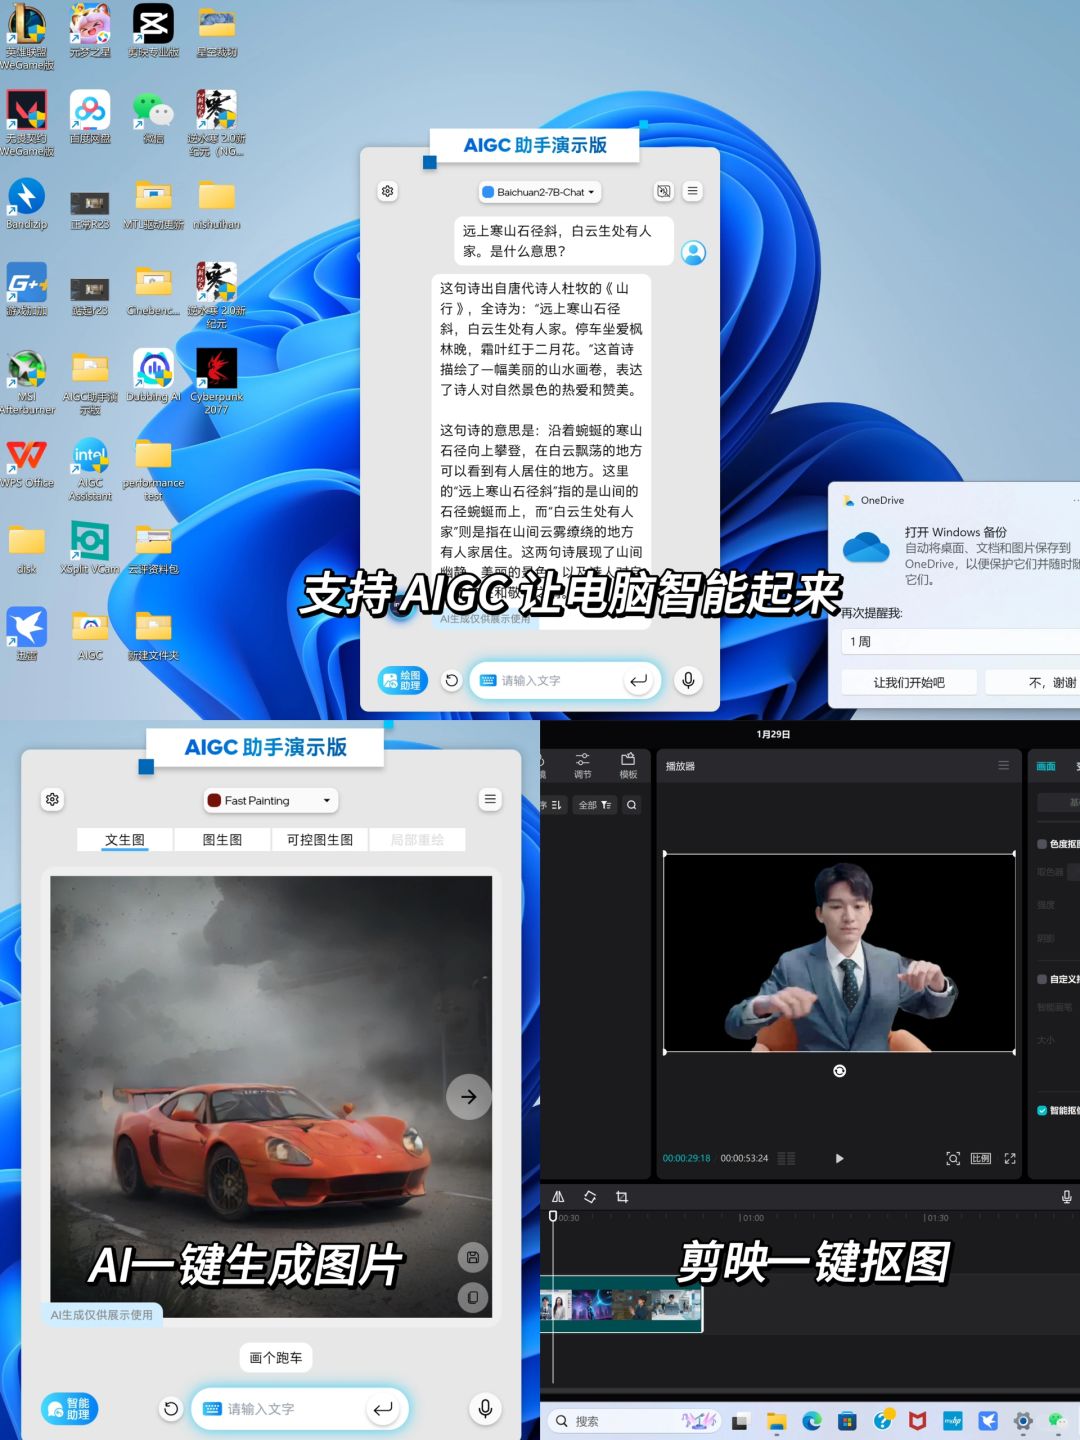Open settings gear in Fast Painting window
This screenshot has width=1080, height=1440.
(52, 799)
